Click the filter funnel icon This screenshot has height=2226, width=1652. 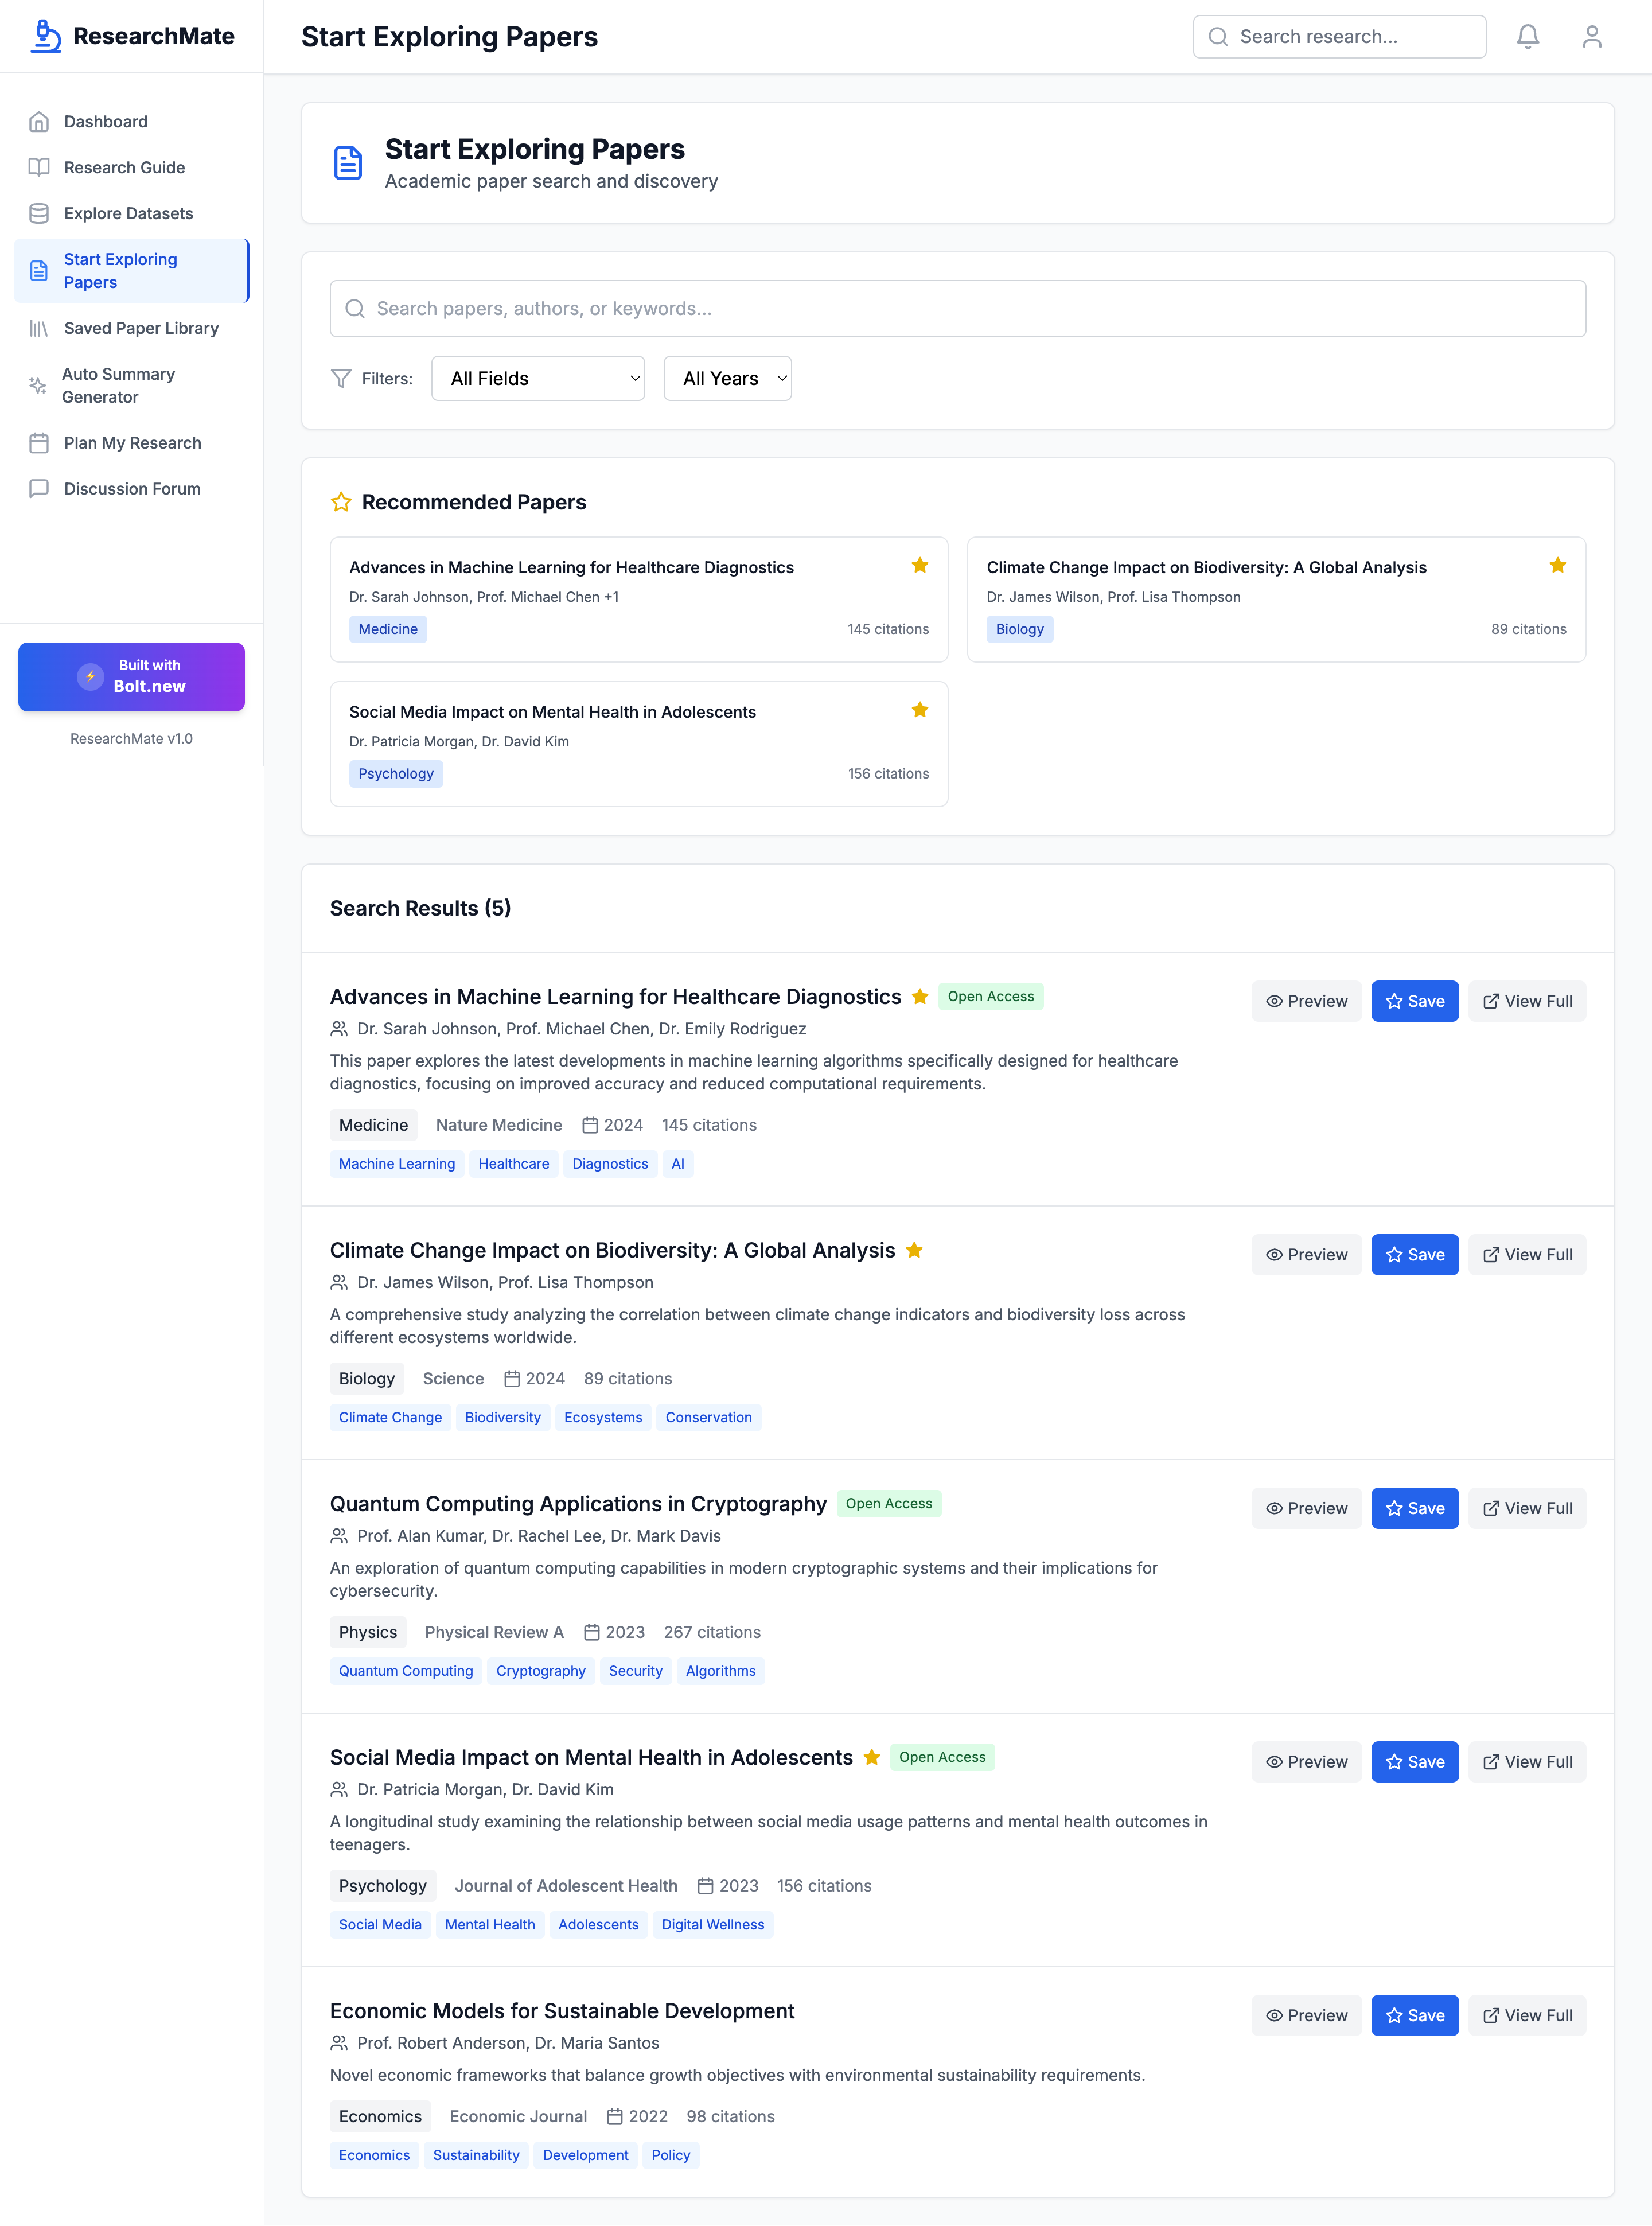point(341,378)
